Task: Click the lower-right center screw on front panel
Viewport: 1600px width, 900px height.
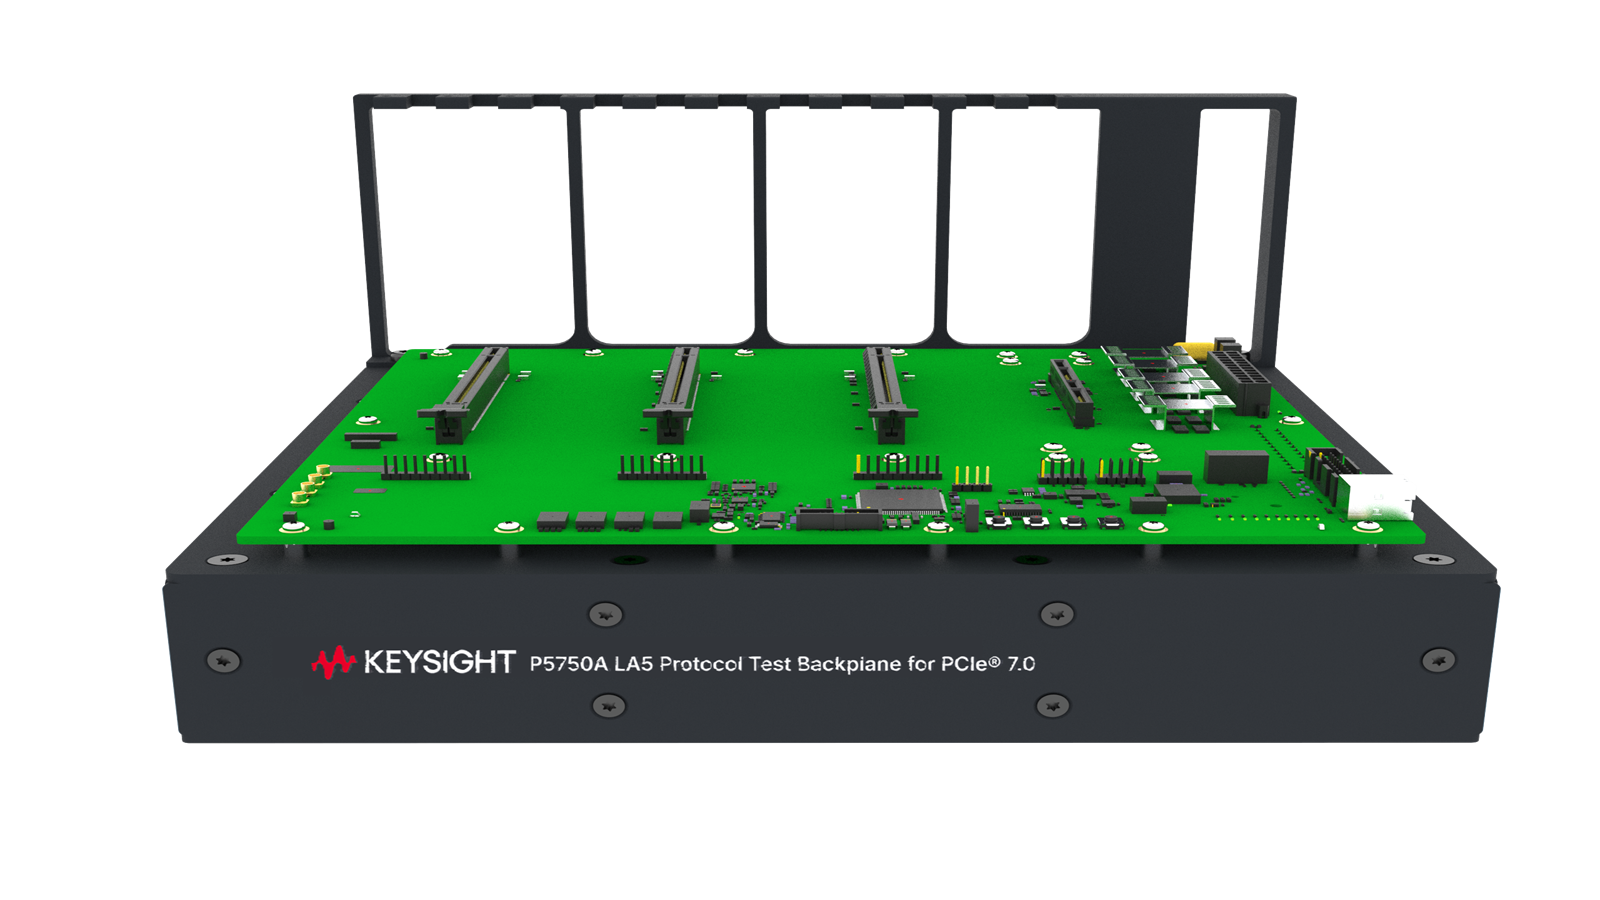Action: click(x=1052, y=706)
